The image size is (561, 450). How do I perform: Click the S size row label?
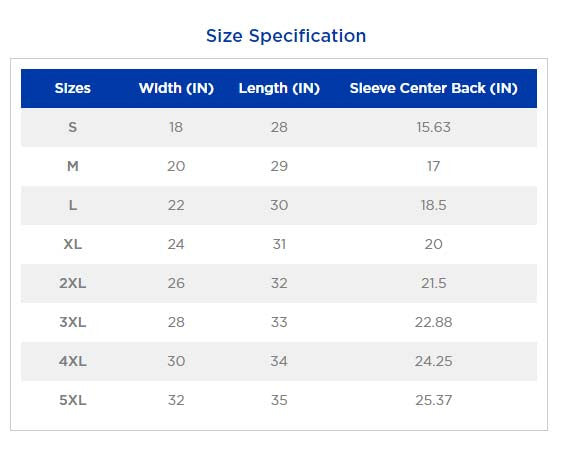(x=73, y=127)
